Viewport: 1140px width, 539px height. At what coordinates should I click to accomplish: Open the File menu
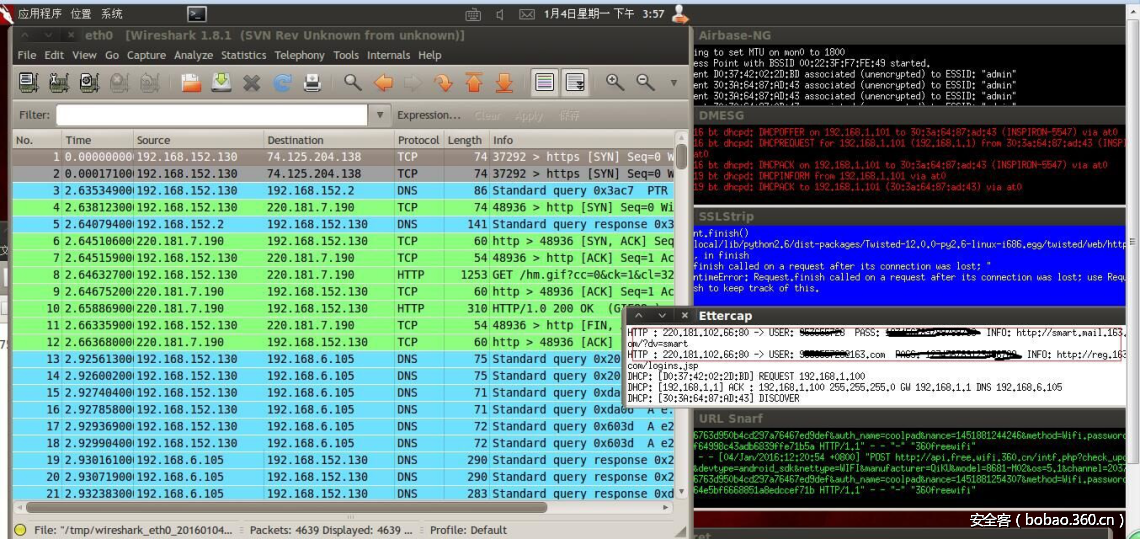[26, 55]
